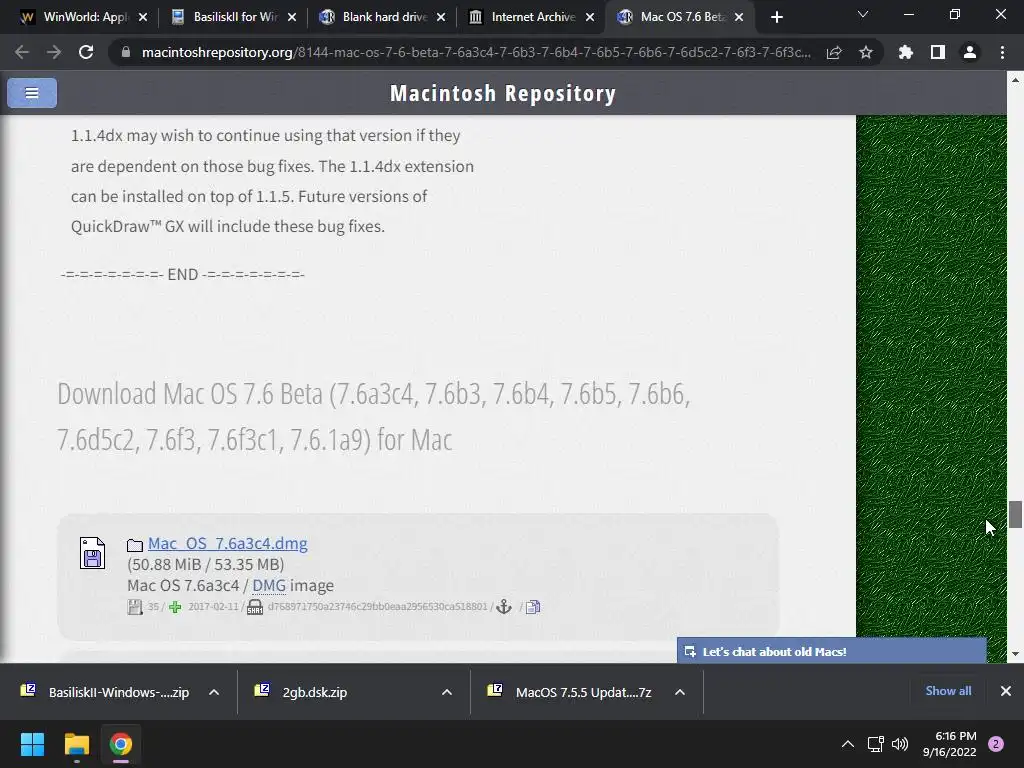Close the WinWorld tab

143,17
